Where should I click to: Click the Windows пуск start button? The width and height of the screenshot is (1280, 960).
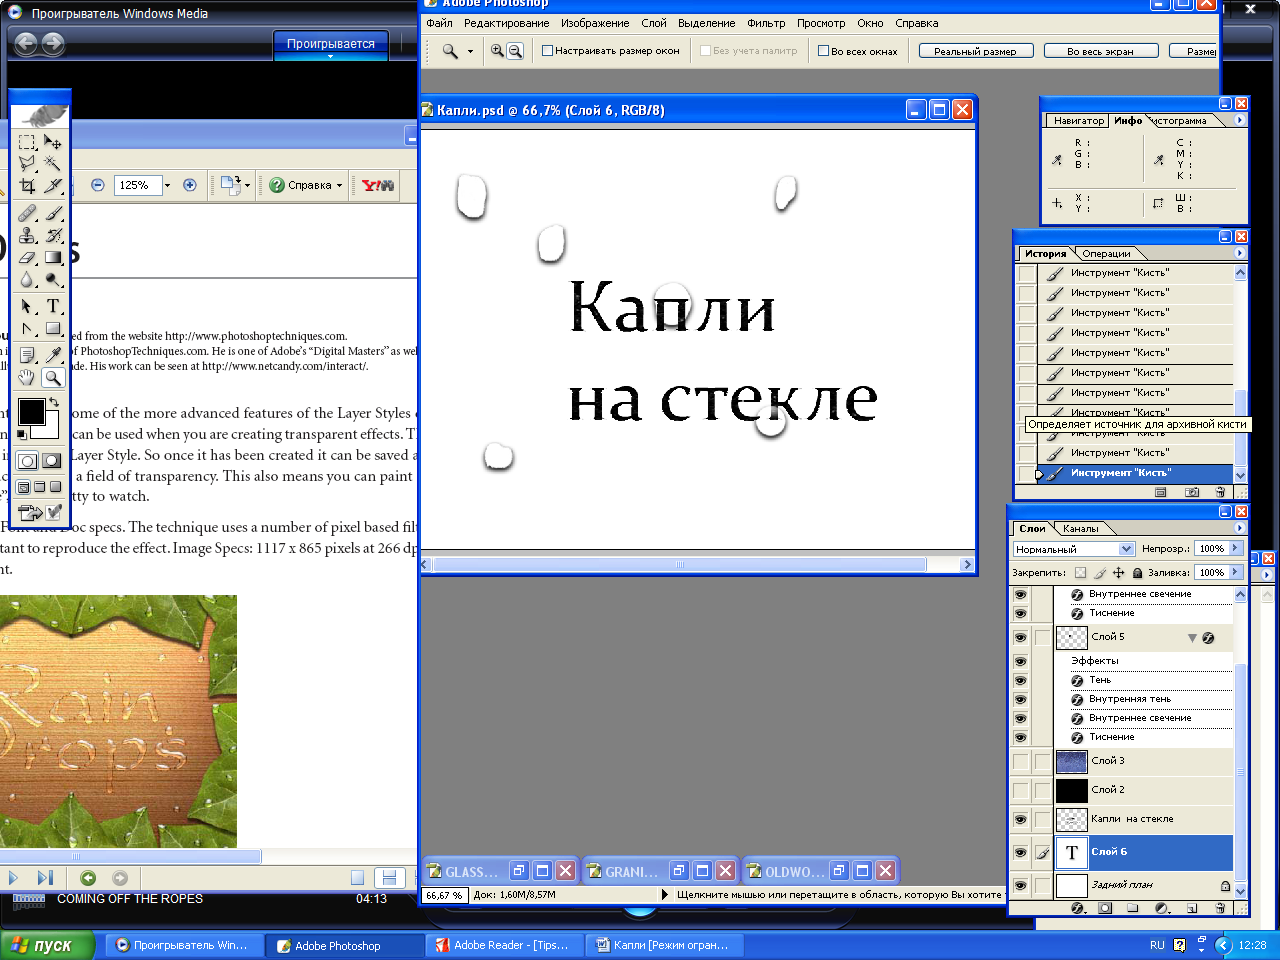(x=47, y=945)
